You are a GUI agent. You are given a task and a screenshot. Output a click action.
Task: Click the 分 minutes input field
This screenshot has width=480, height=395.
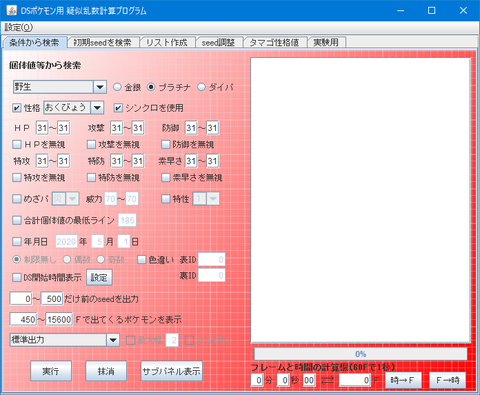(257, 380)
